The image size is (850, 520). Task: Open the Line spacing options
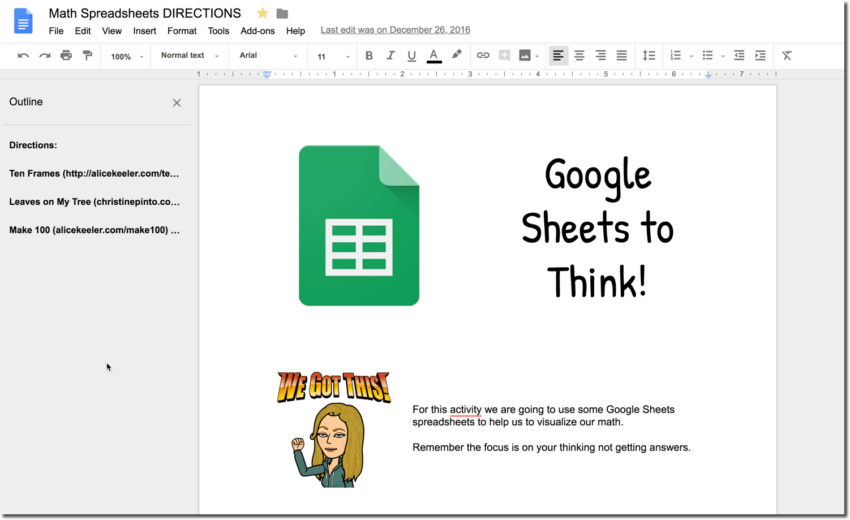pos(649,55)
